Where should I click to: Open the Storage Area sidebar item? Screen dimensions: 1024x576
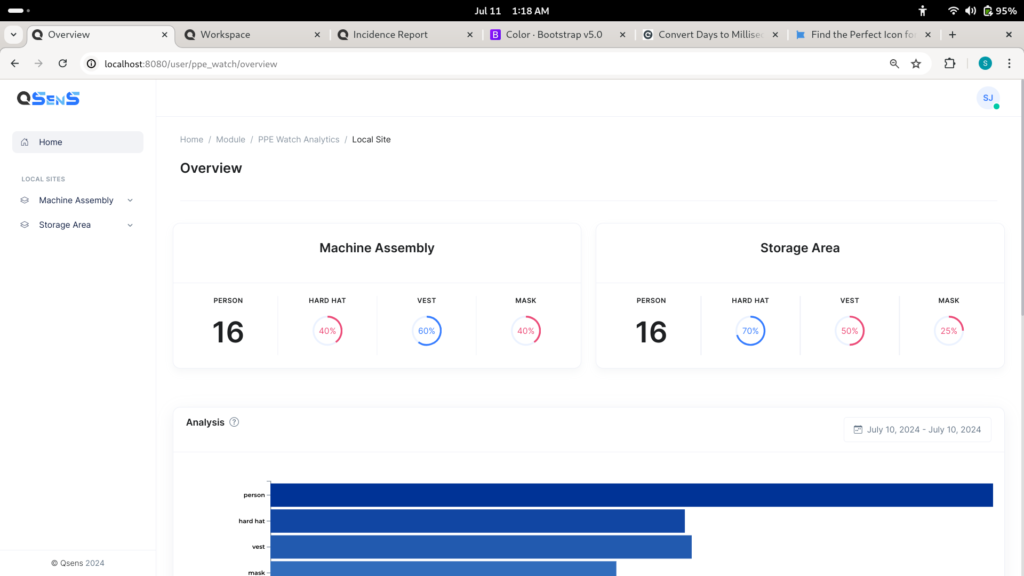coord(78,225)
